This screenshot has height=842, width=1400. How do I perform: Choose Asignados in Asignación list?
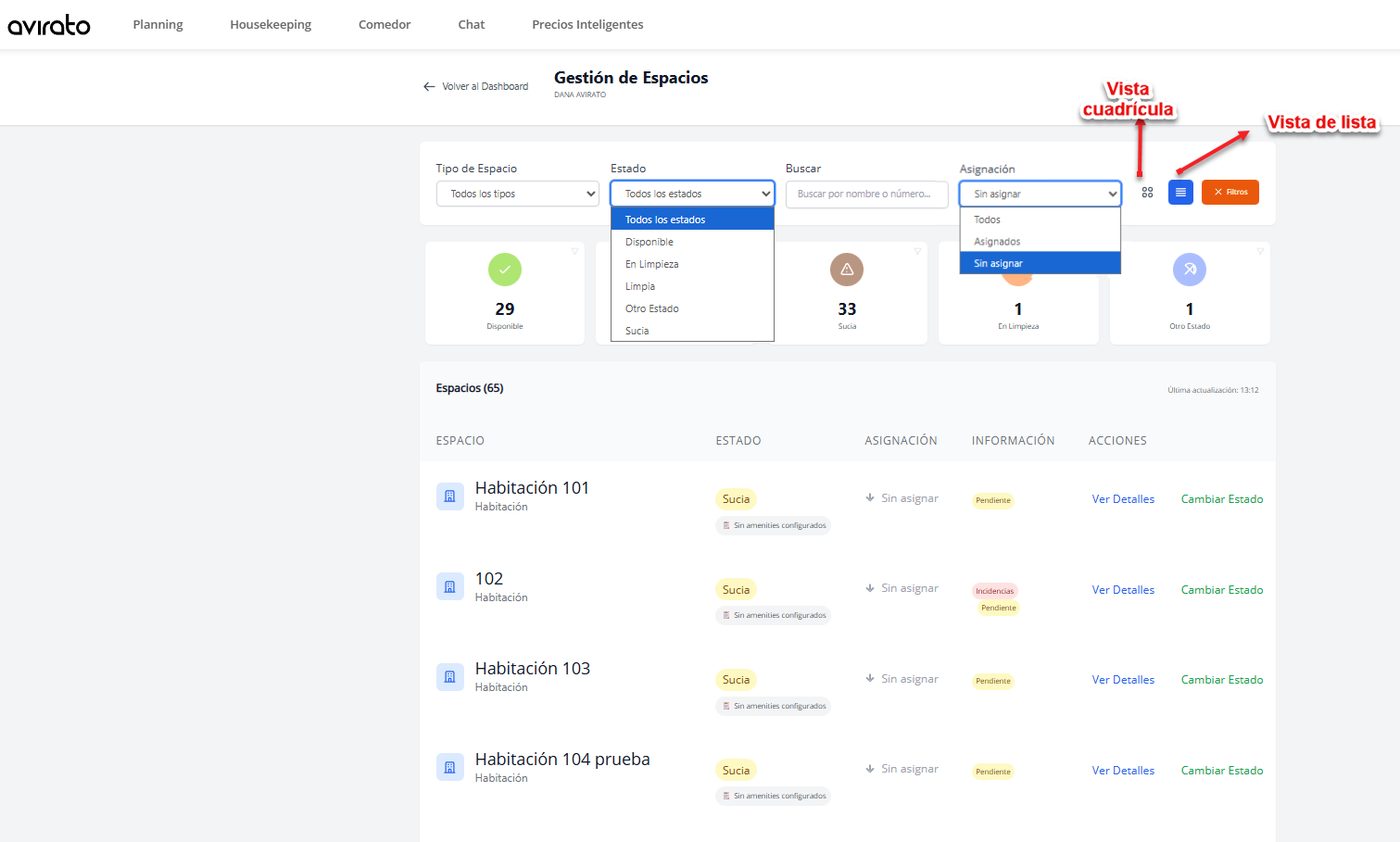[x=1040, y=241]
